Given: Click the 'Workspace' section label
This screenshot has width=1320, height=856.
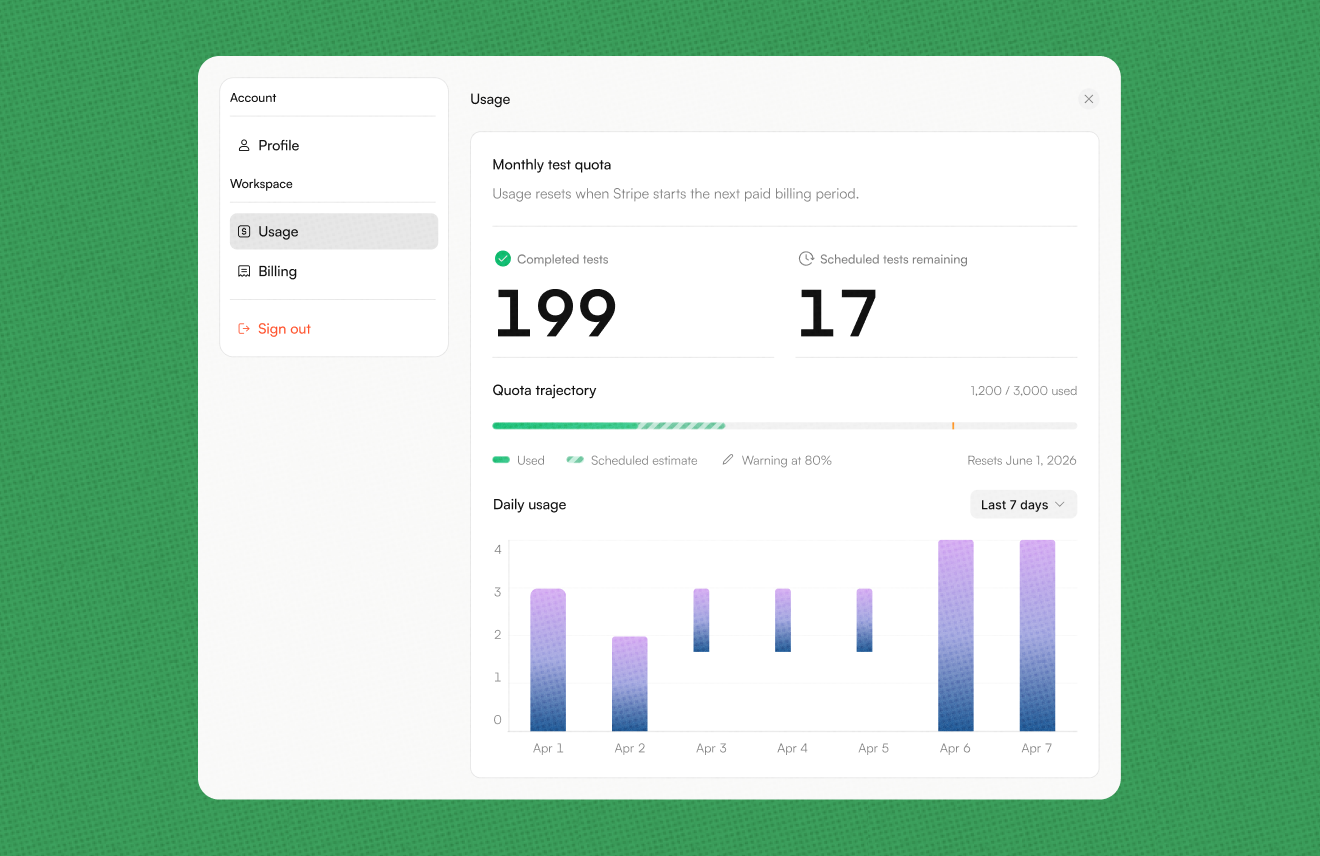Looking at the screenshot, I should (261, 184).
